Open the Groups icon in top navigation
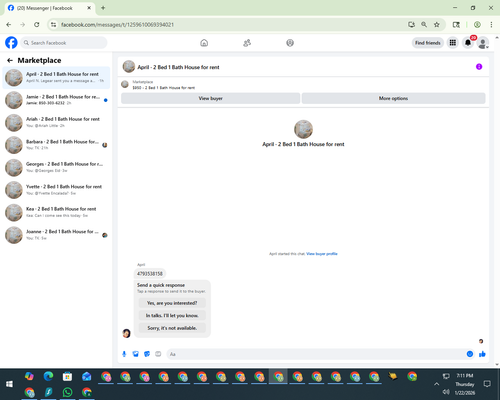This screenshot has height=400, width=500. [x=290, y=43]
